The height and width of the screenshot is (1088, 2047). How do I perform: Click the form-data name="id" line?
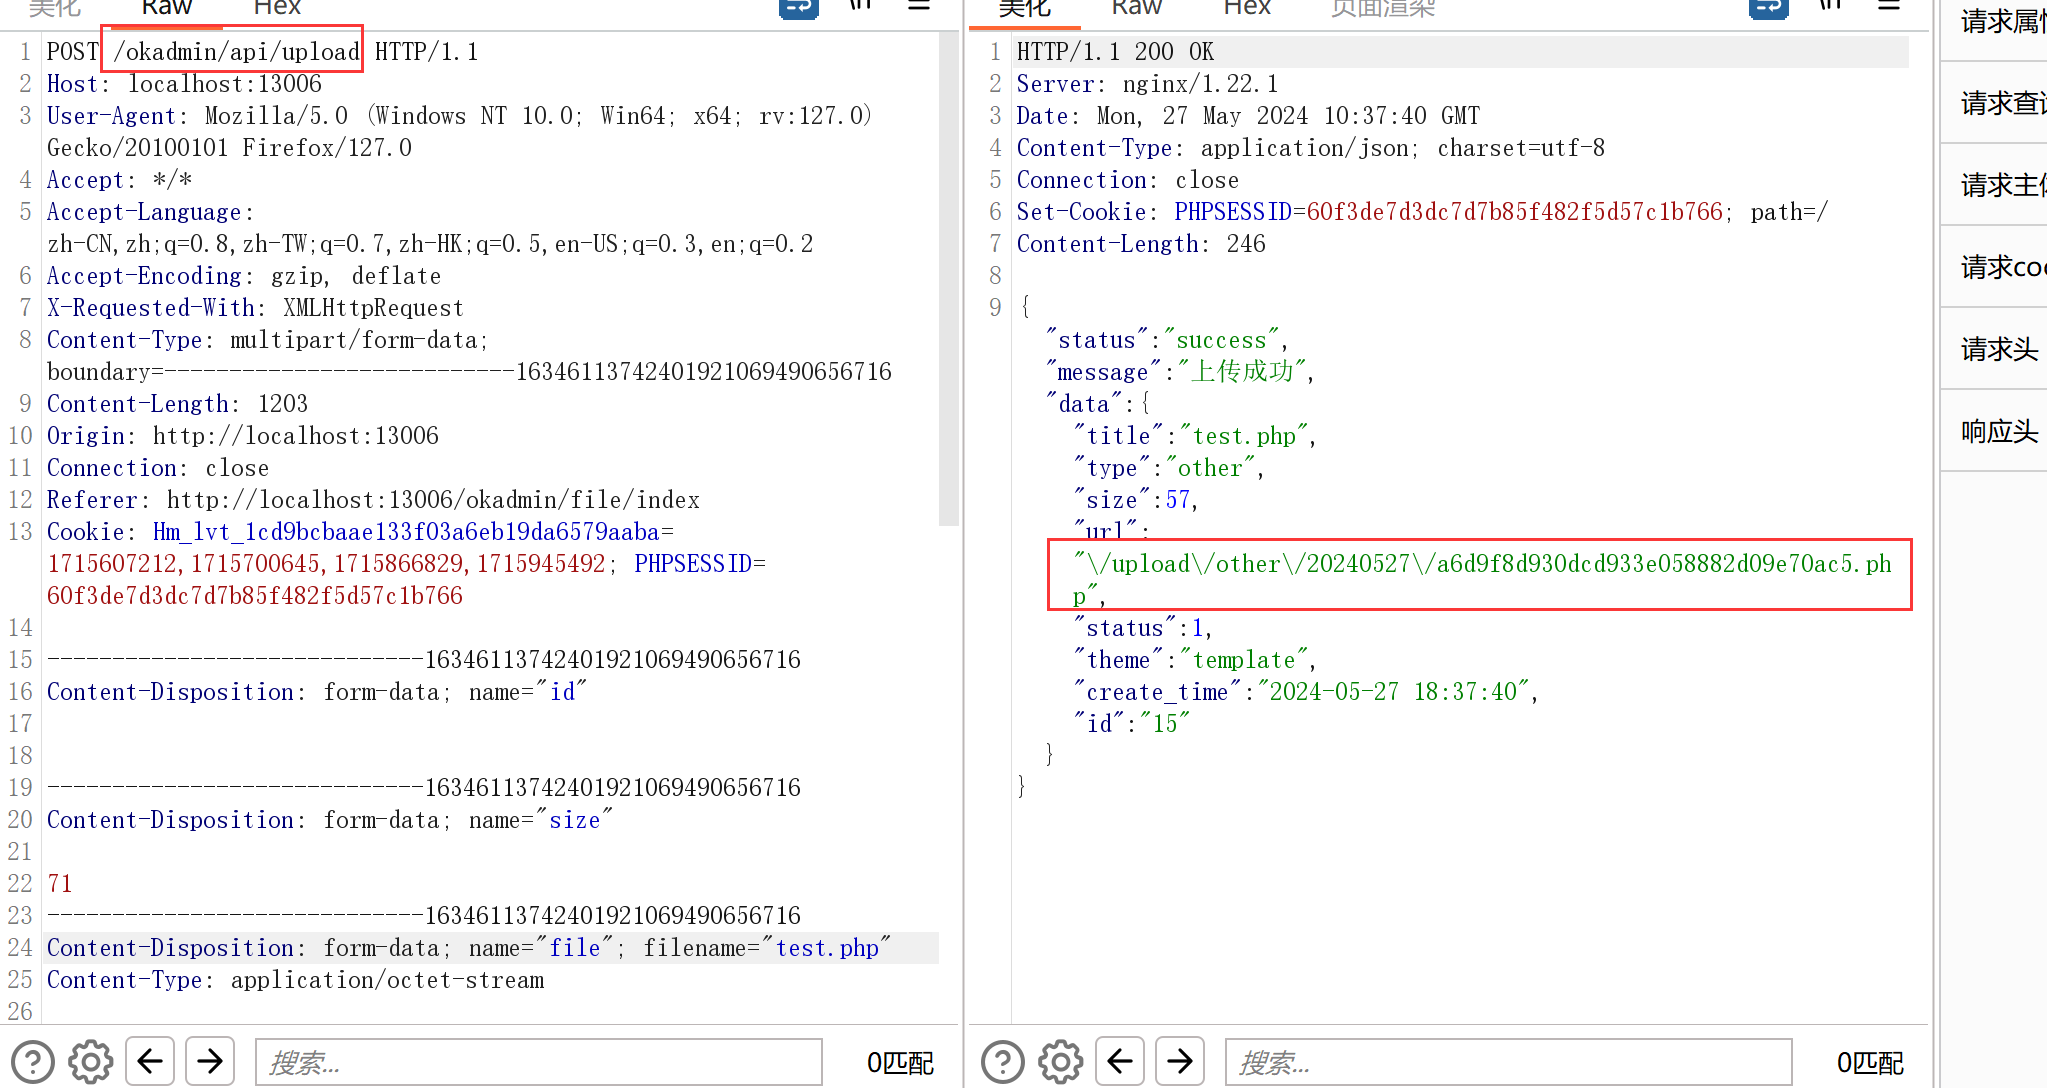(x=317, y=692)
